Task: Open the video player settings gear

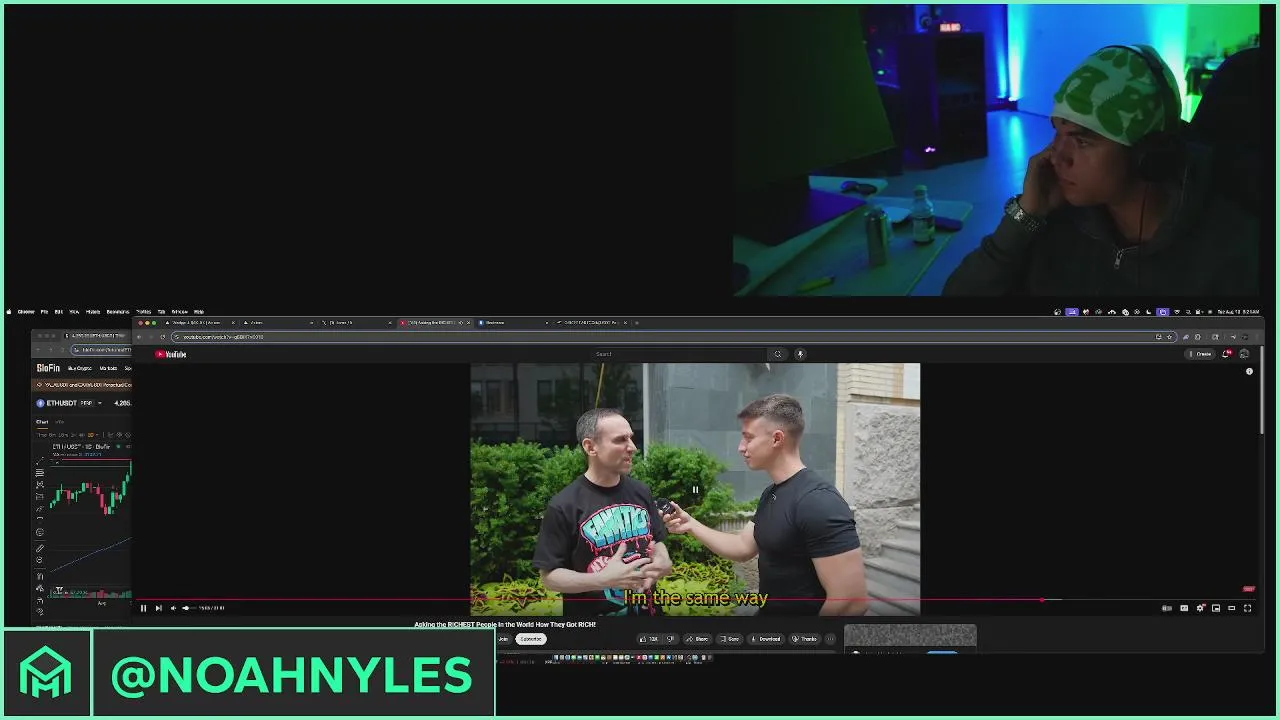Action: (1200, 608)
